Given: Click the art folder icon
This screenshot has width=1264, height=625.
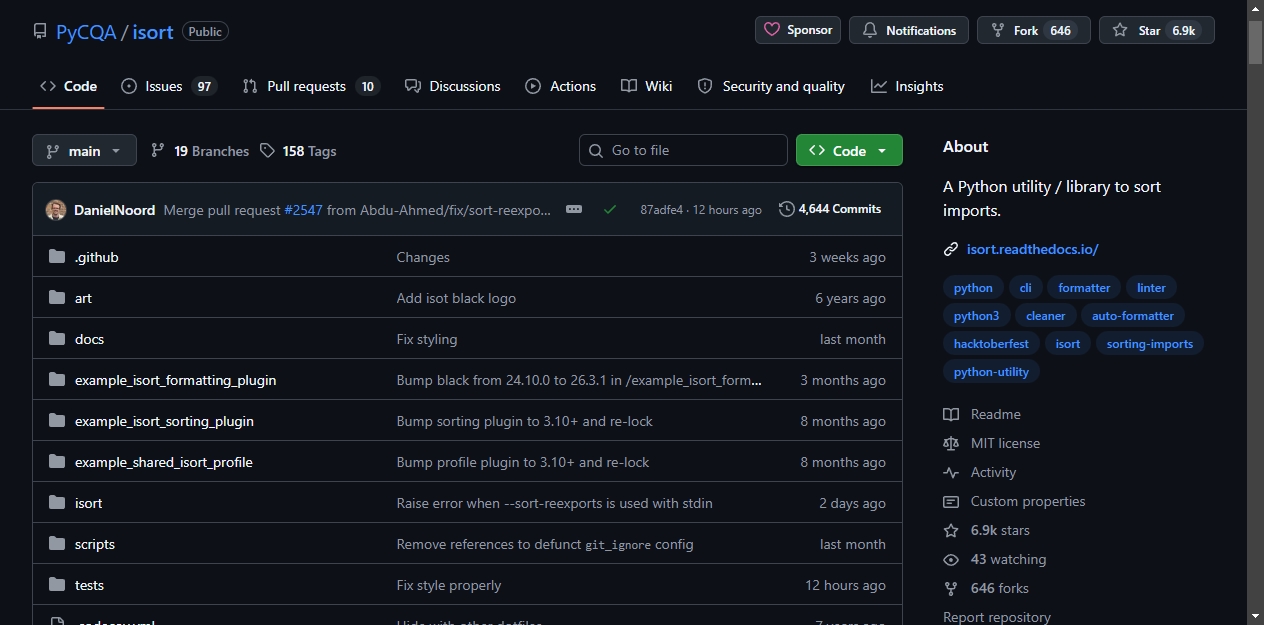Looking at the screenshot, I should (x=57, y=298).
